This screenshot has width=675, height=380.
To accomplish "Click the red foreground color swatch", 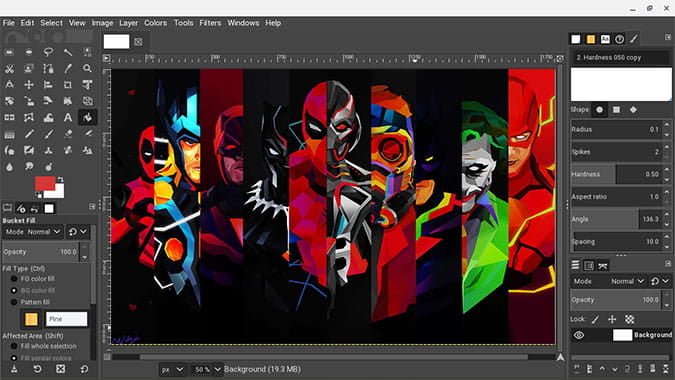I will pos(45,183).
